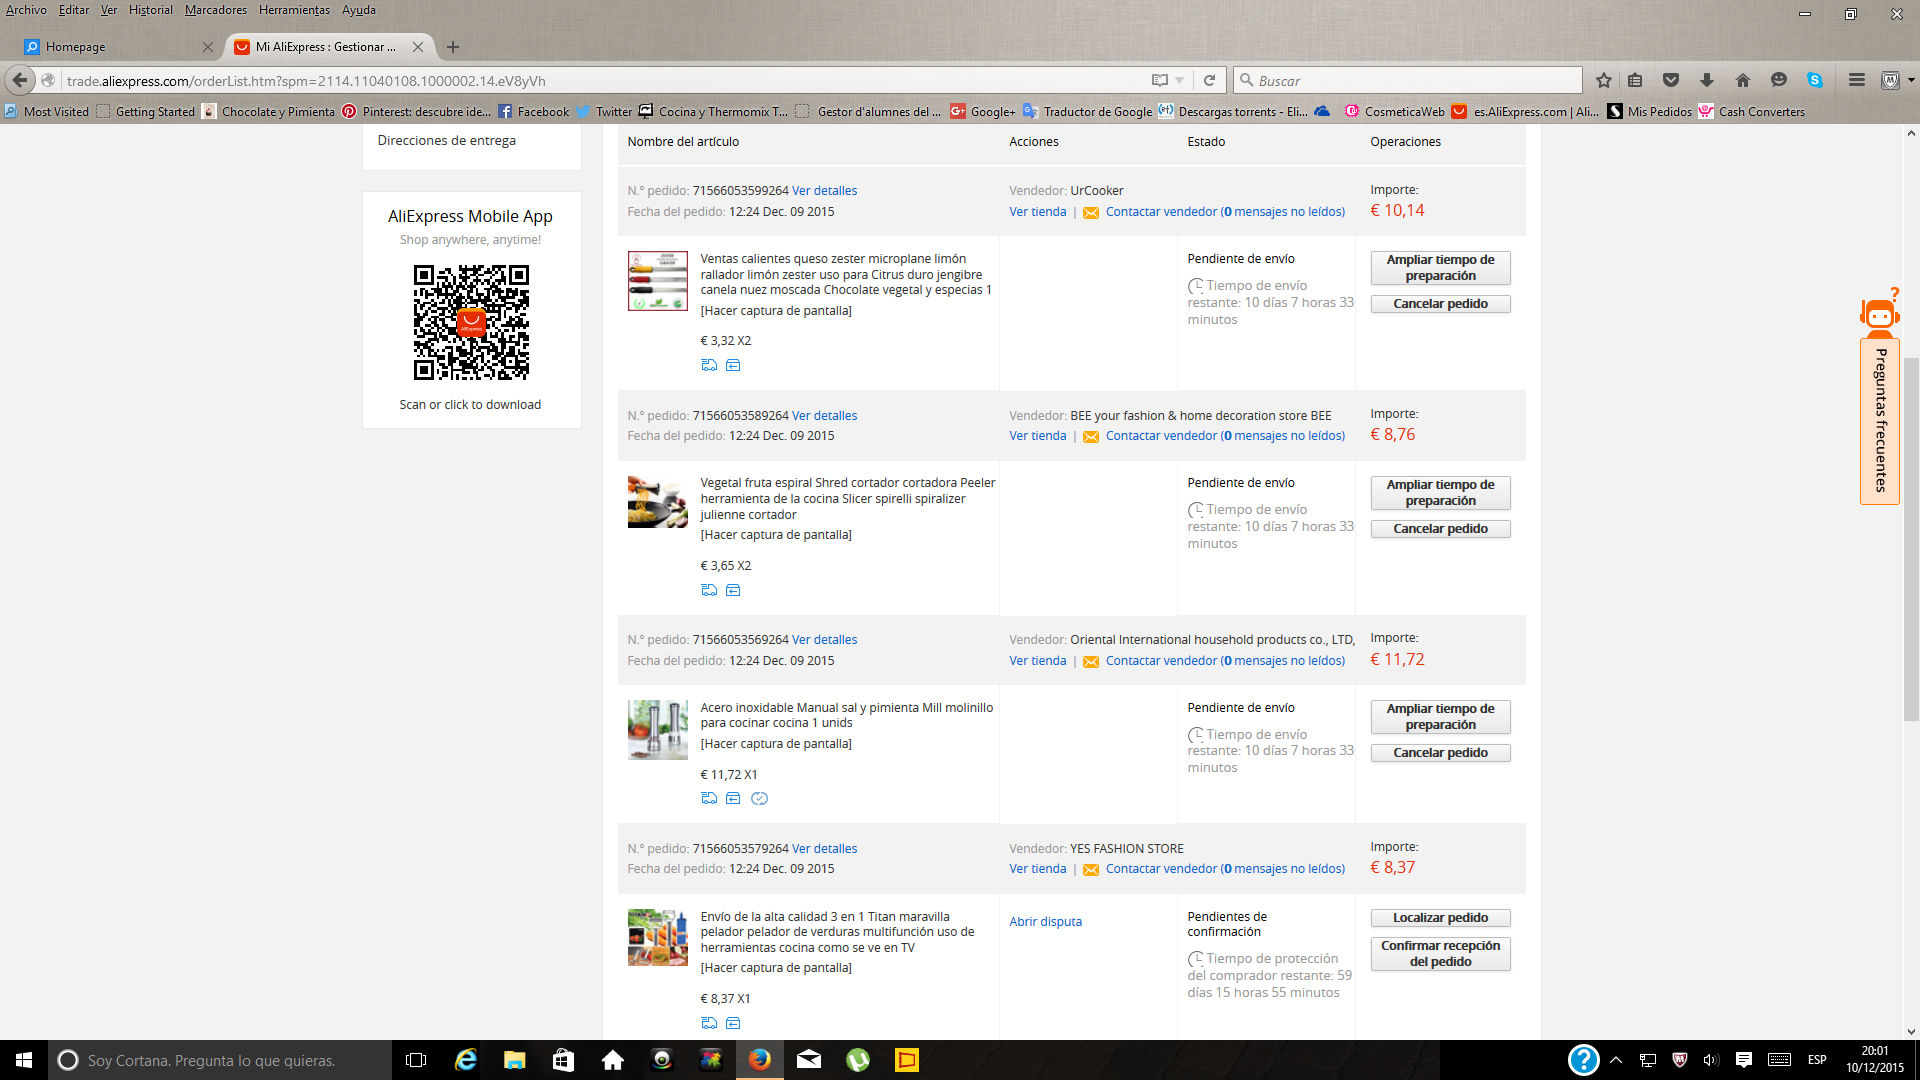This screenshot has width=1920, height=1080.
Task: Close the Mi AliExpress tab
Action: point(418,47)
